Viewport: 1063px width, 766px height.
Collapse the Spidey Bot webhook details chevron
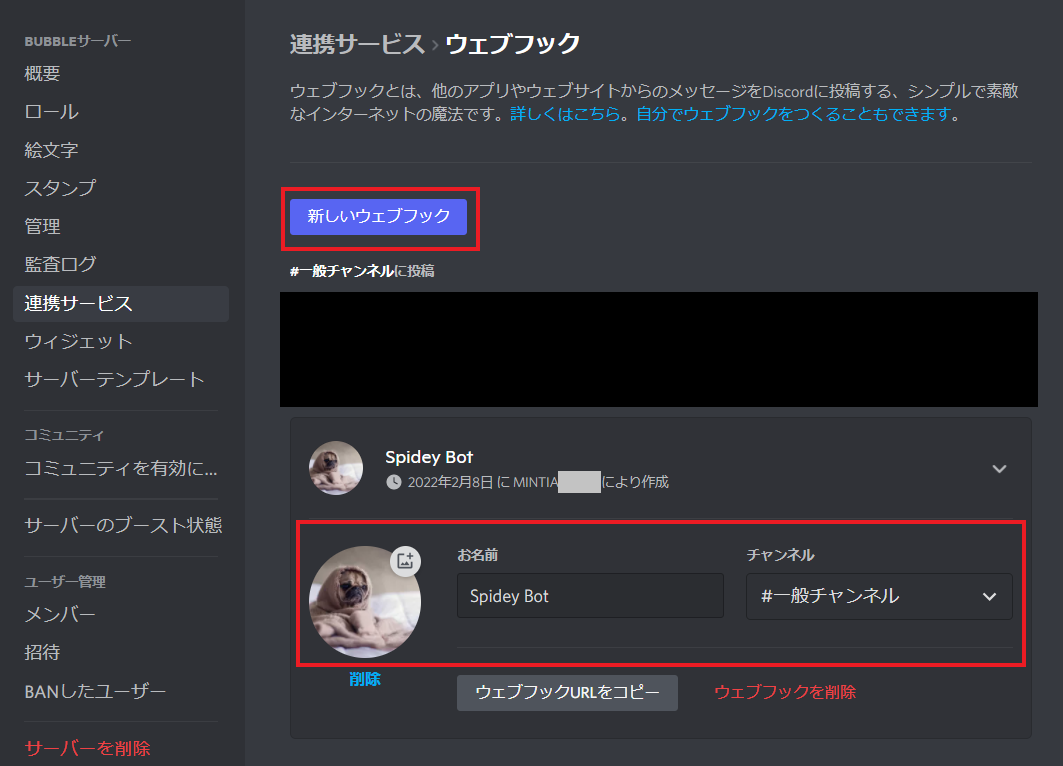[999, 467]
